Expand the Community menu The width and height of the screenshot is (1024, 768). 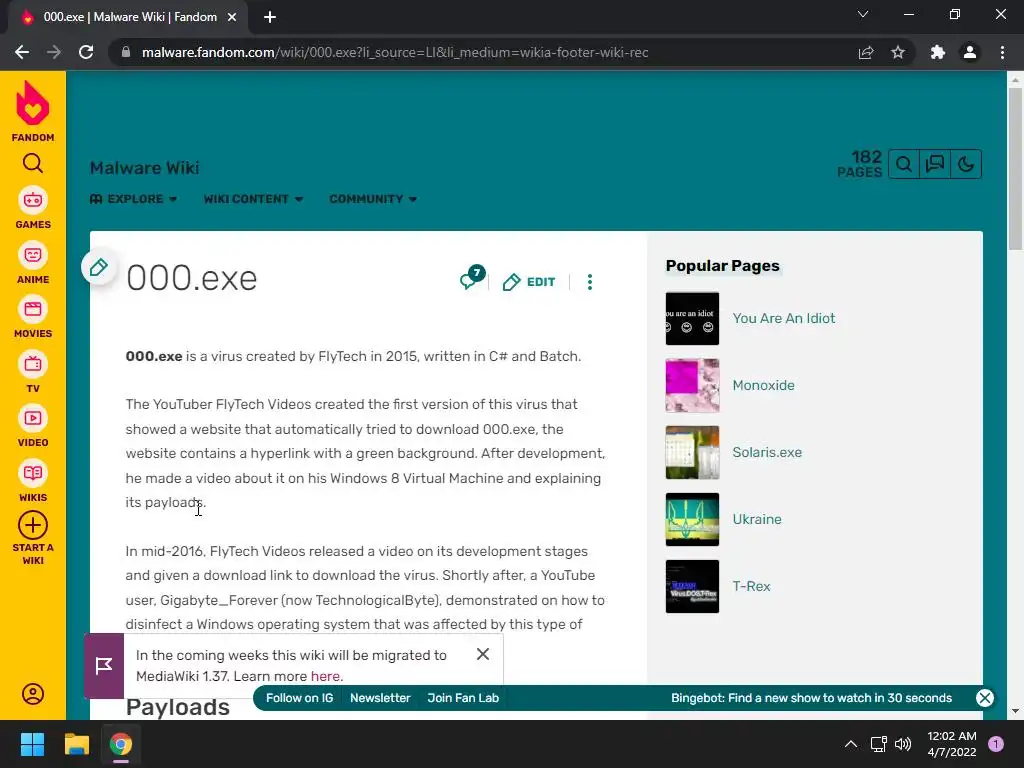373,199
